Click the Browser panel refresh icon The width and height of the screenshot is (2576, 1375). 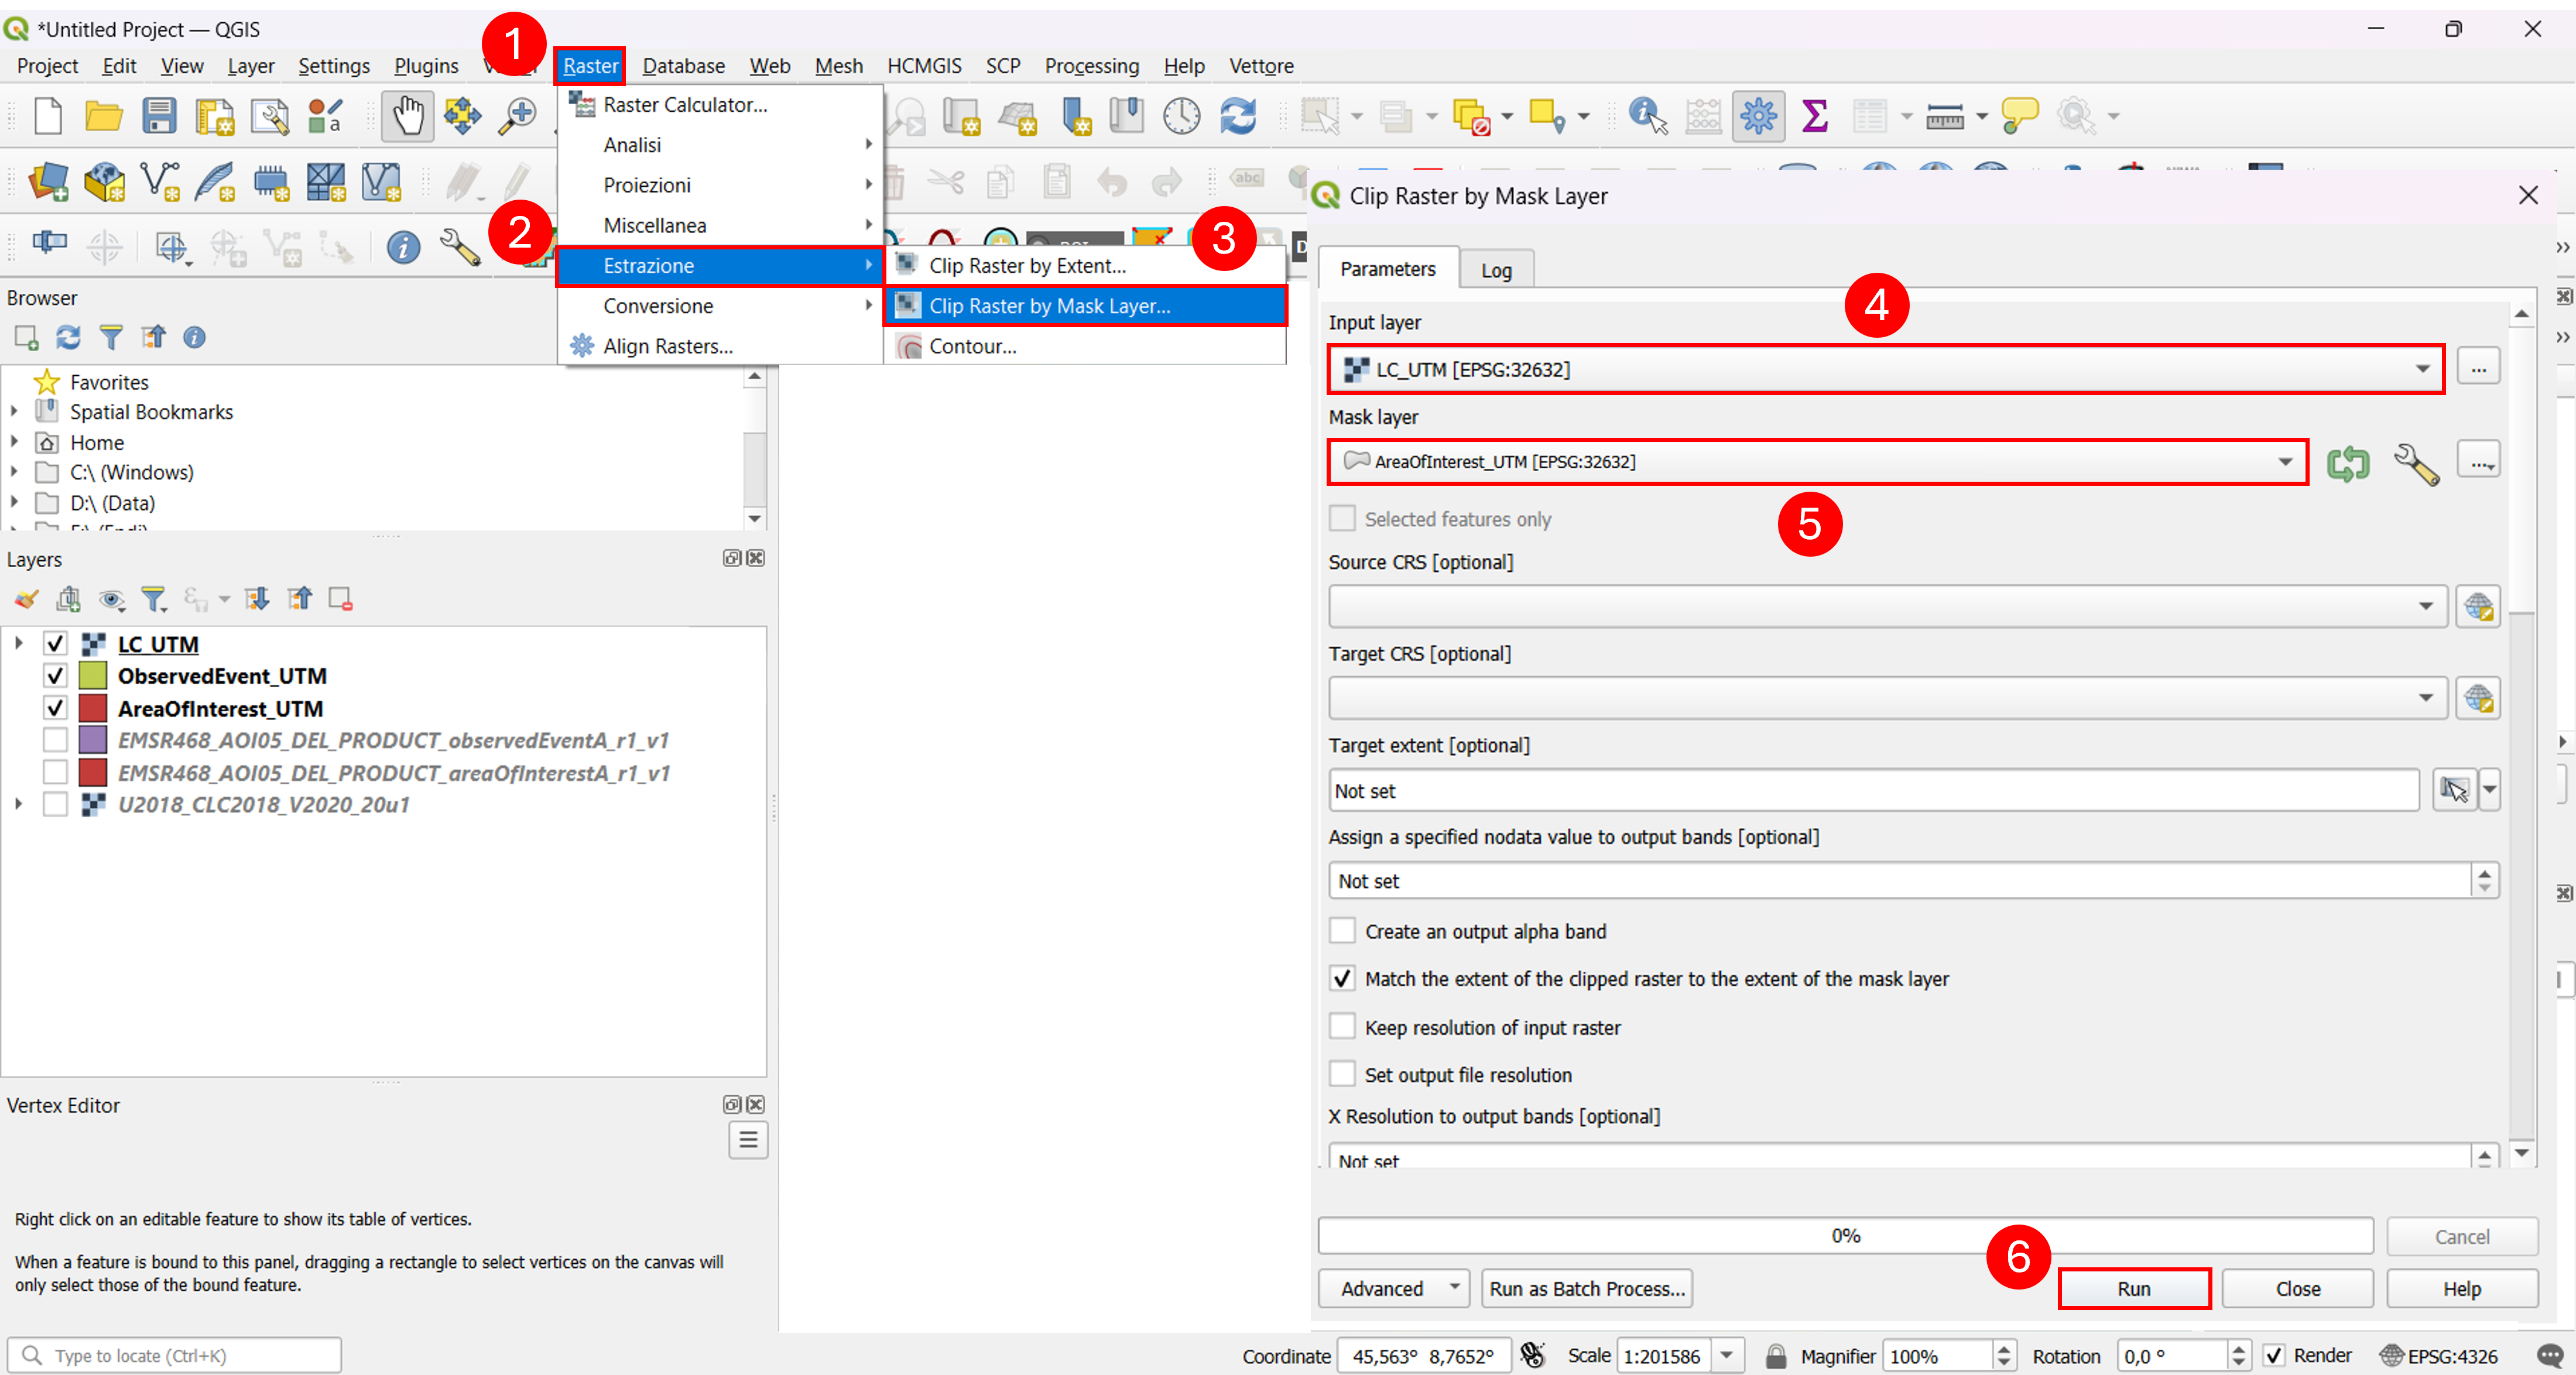click(68, 338)
